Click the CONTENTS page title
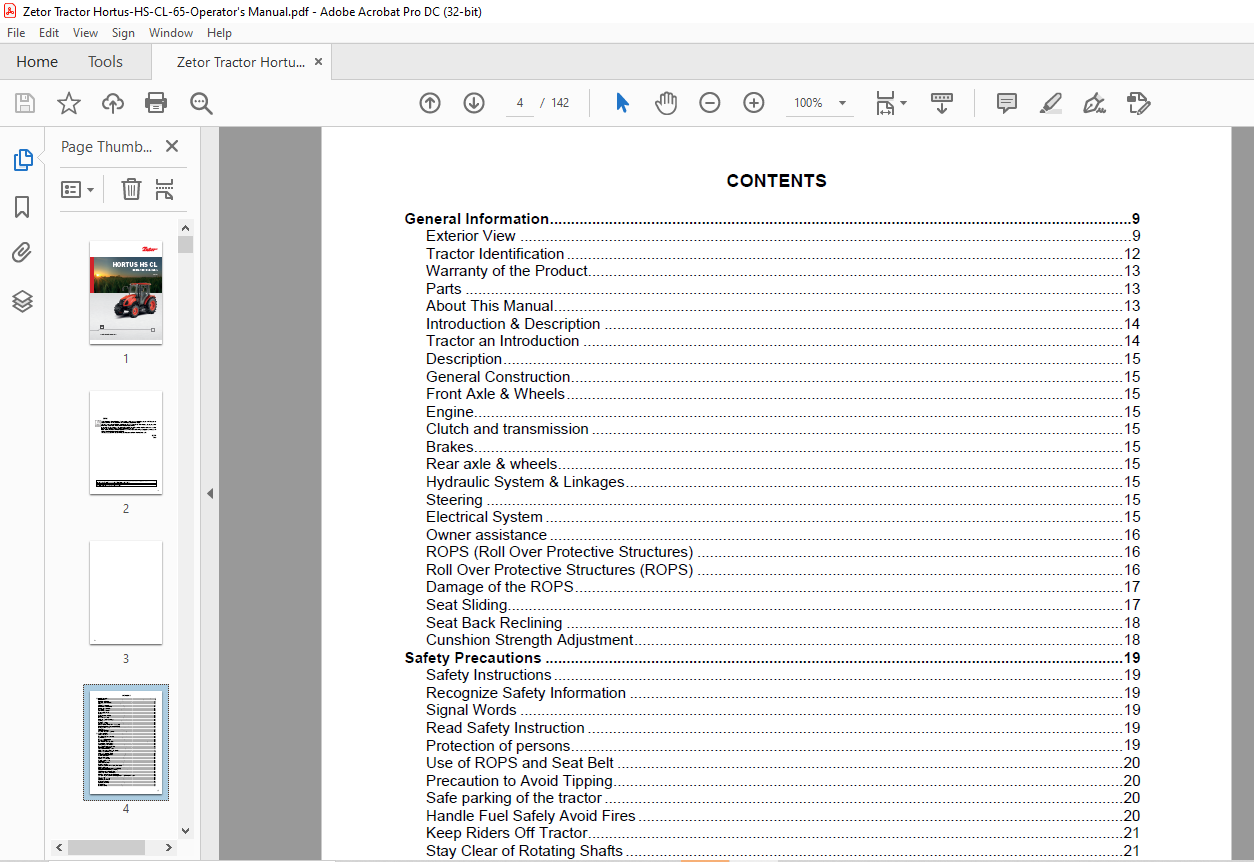The image size is (1254, 862). click(776, 181)
